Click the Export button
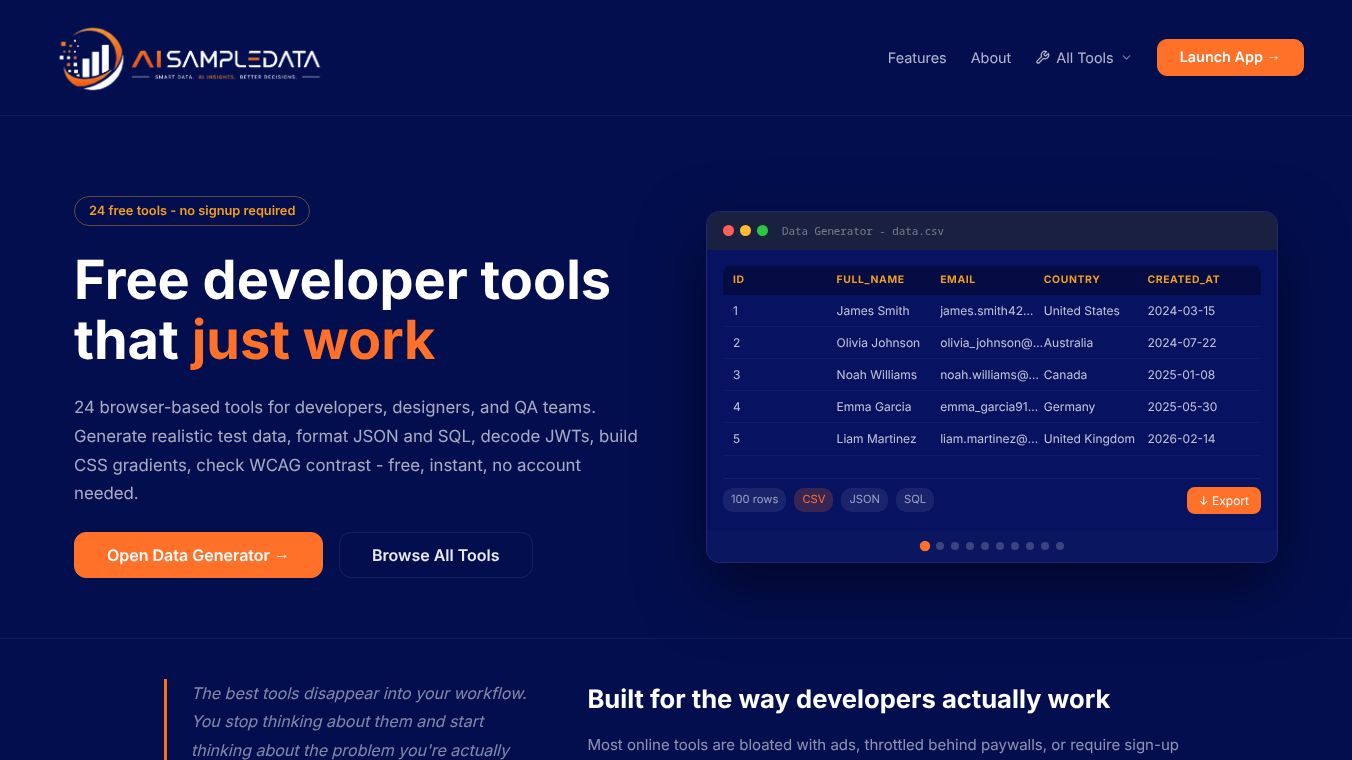This screenshot has height=760, width=1352. pos(1224,501)
